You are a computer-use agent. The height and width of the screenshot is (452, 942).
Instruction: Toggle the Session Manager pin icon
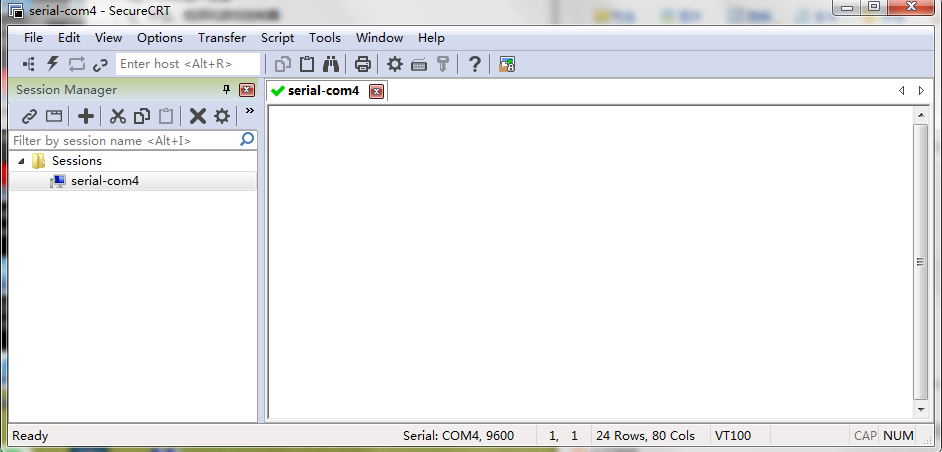[x=226, y=90]
